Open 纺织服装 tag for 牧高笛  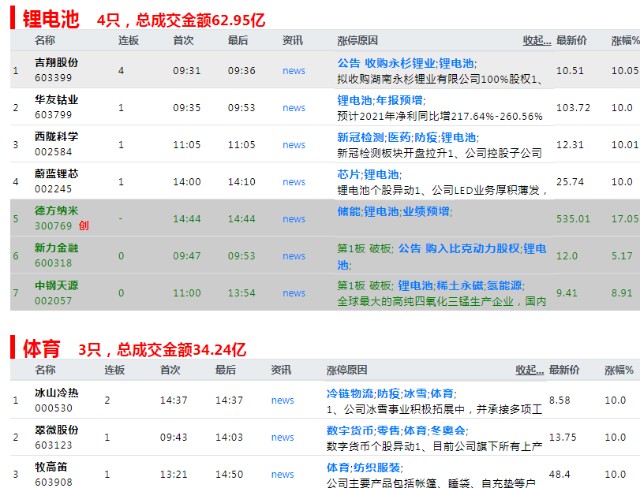[x=377, y=468]
